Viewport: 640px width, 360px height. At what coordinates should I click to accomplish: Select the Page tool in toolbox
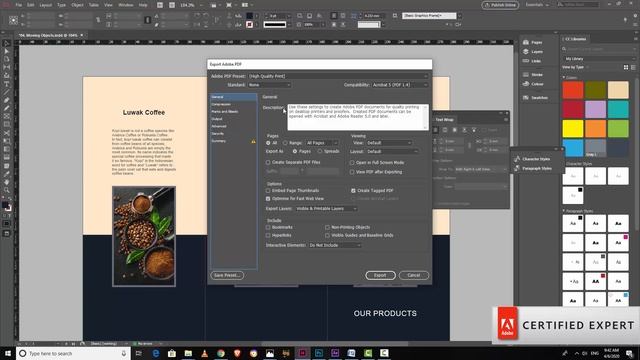point(7,60)
